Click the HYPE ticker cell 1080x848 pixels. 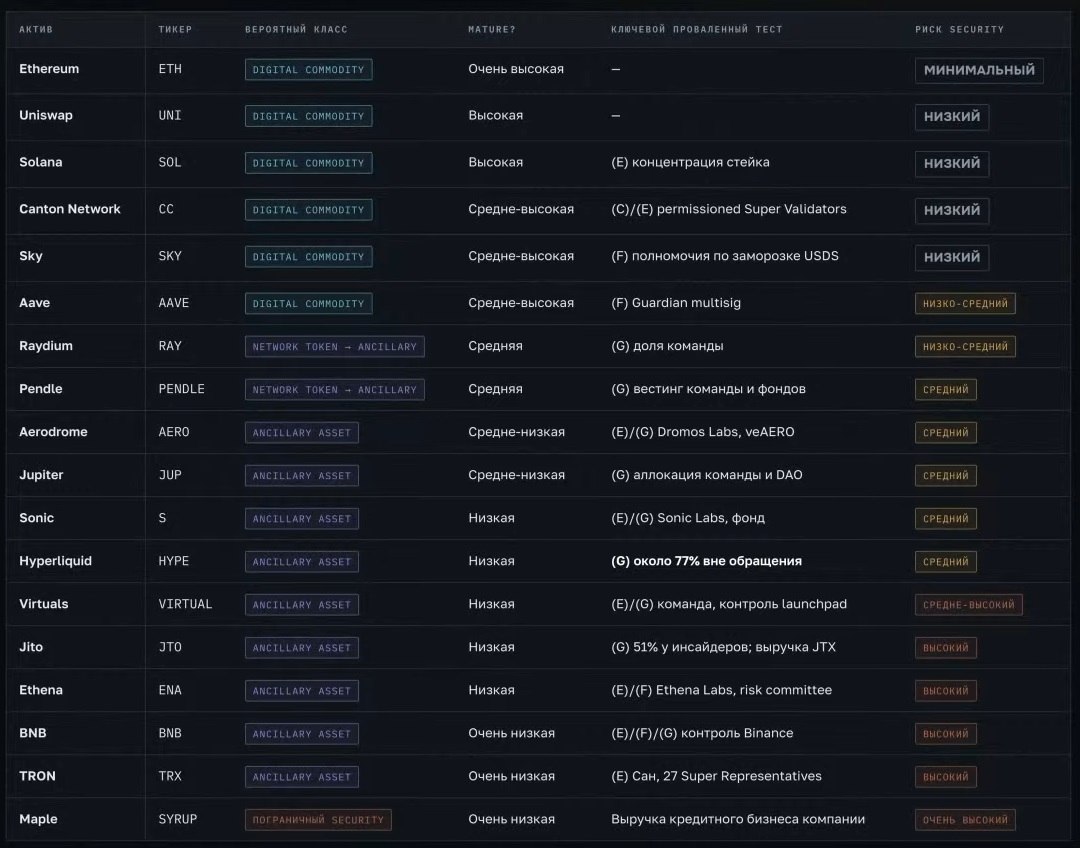click(x=174, y=561)
